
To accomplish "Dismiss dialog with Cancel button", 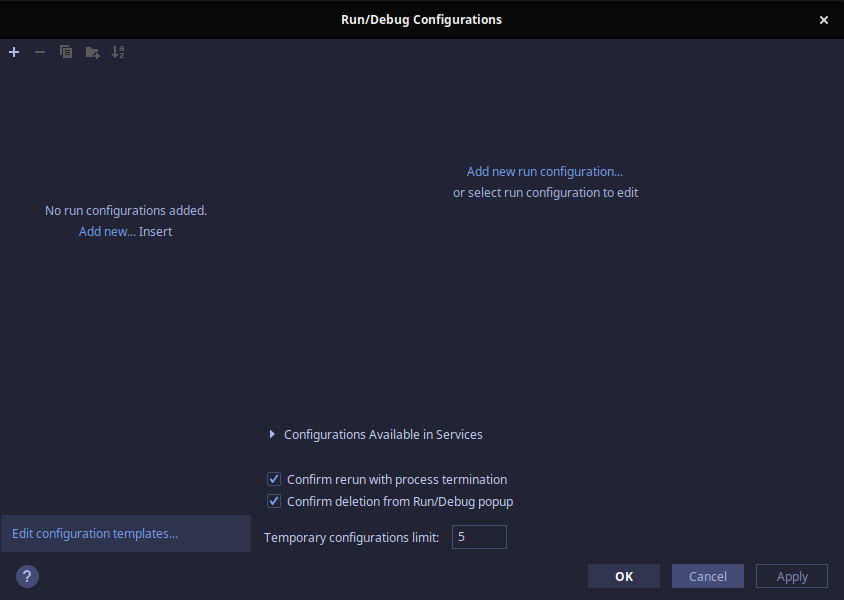I will [x=708, y=576].
